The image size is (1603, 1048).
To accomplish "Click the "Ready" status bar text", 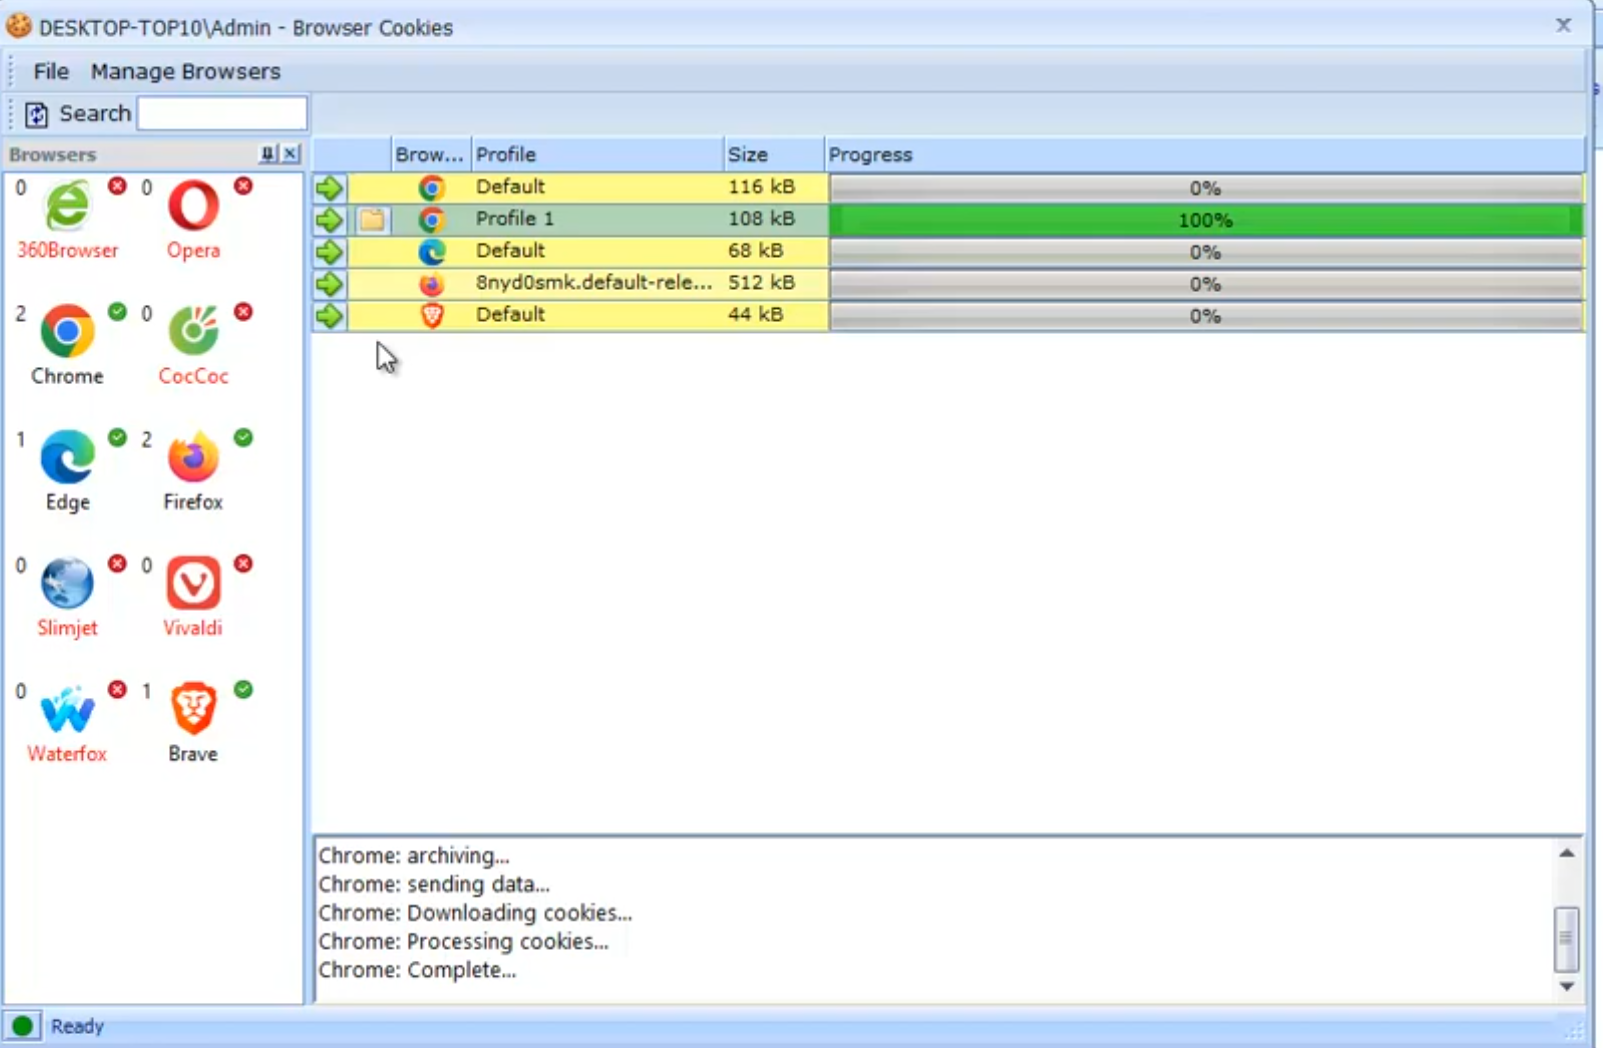I will tap(77, 1027).
